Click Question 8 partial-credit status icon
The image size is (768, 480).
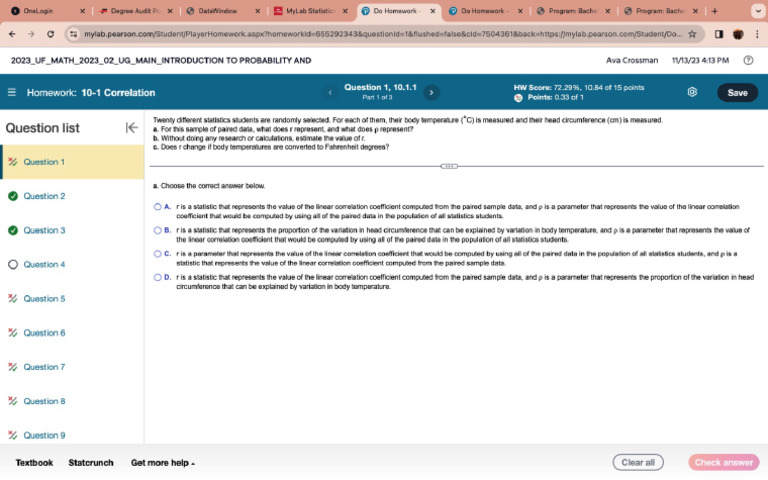click(13, 401)
